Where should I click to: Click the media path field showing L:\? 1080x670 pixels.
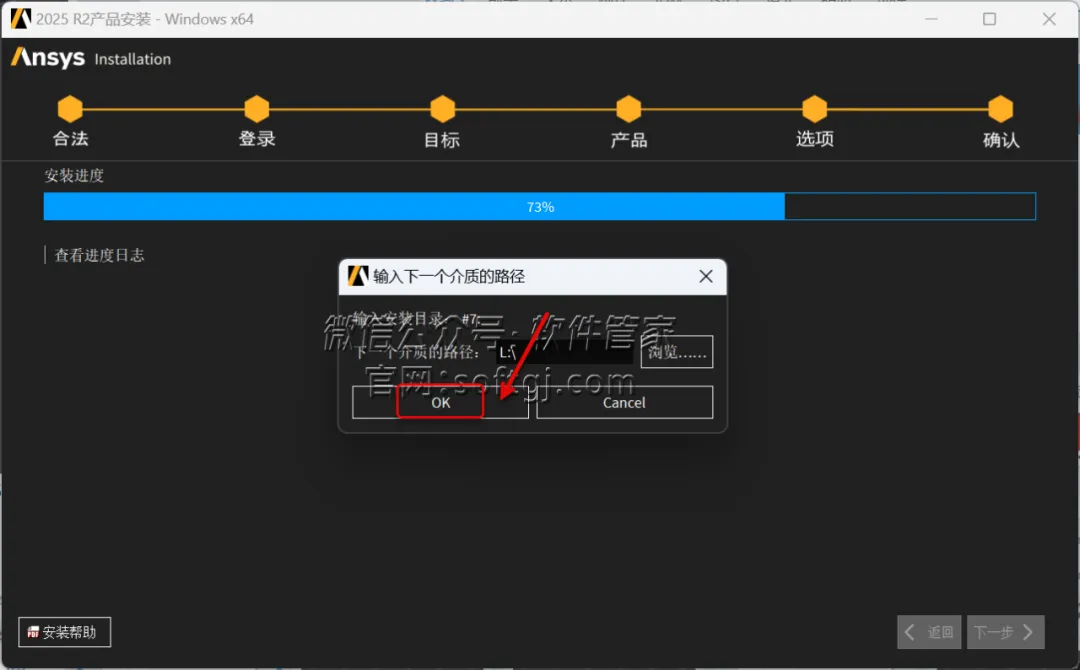564,353
